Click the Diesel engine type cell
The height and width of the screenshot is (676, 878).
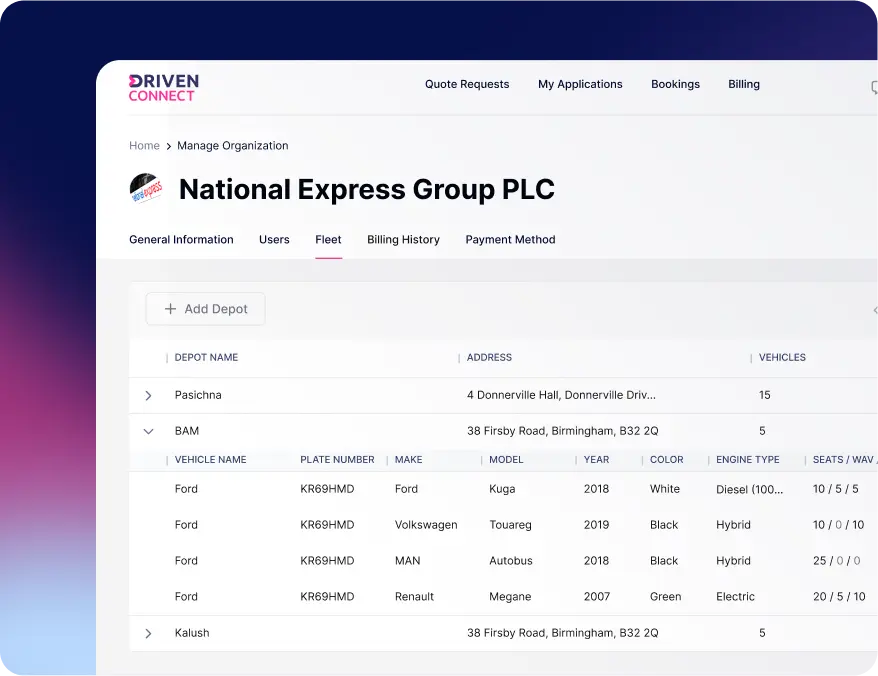click(x=750, y=490)
